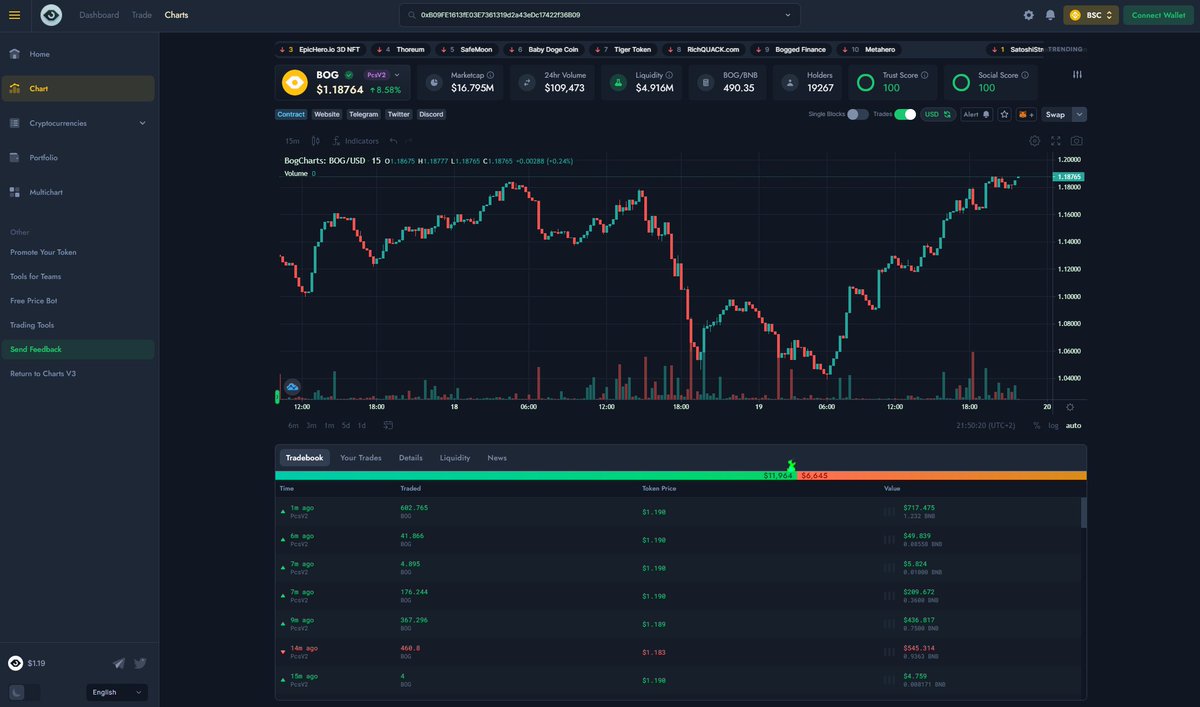This screenshot has height=707, width=1200.
Task: Switch to Liquidity tab
Action: click(x=455, y=458)
